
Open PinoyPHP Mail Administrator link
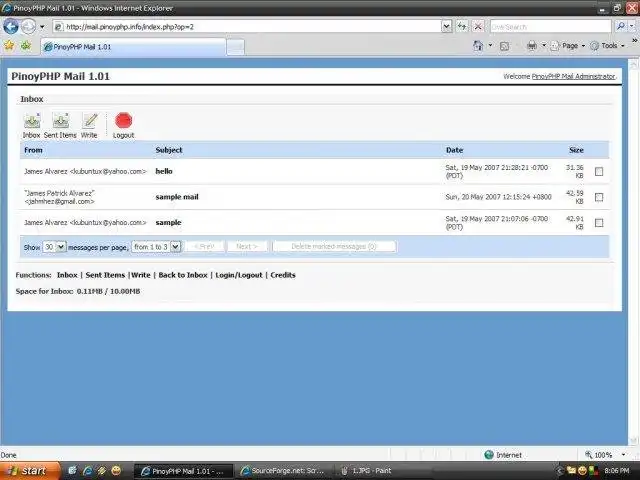pyautogui.click(x=573, y=76)
